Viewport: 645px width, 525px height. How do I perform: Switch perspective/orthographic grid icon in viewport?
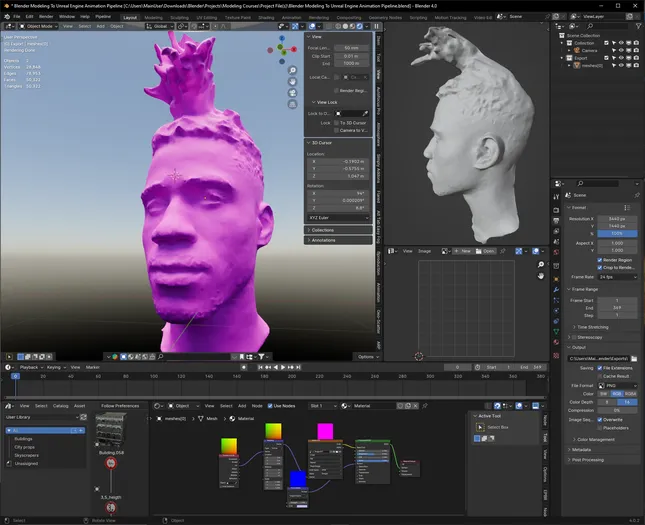[x=292, y=104]
